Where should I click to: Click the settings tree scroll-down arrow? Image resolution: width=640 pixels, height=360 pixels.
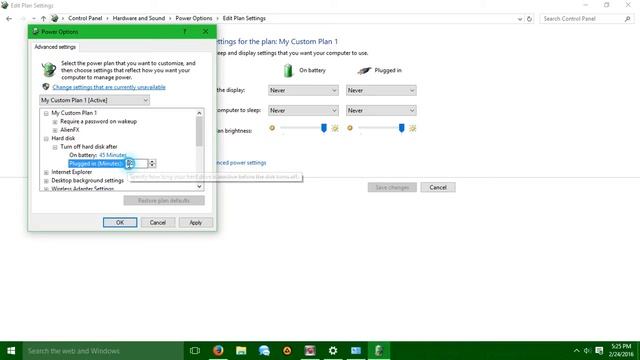point(199,187)
